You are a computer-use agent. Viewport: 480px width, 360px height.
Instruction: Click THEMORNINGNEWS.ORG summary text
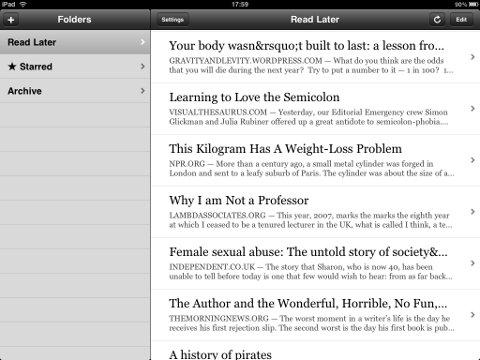[312, 323]
